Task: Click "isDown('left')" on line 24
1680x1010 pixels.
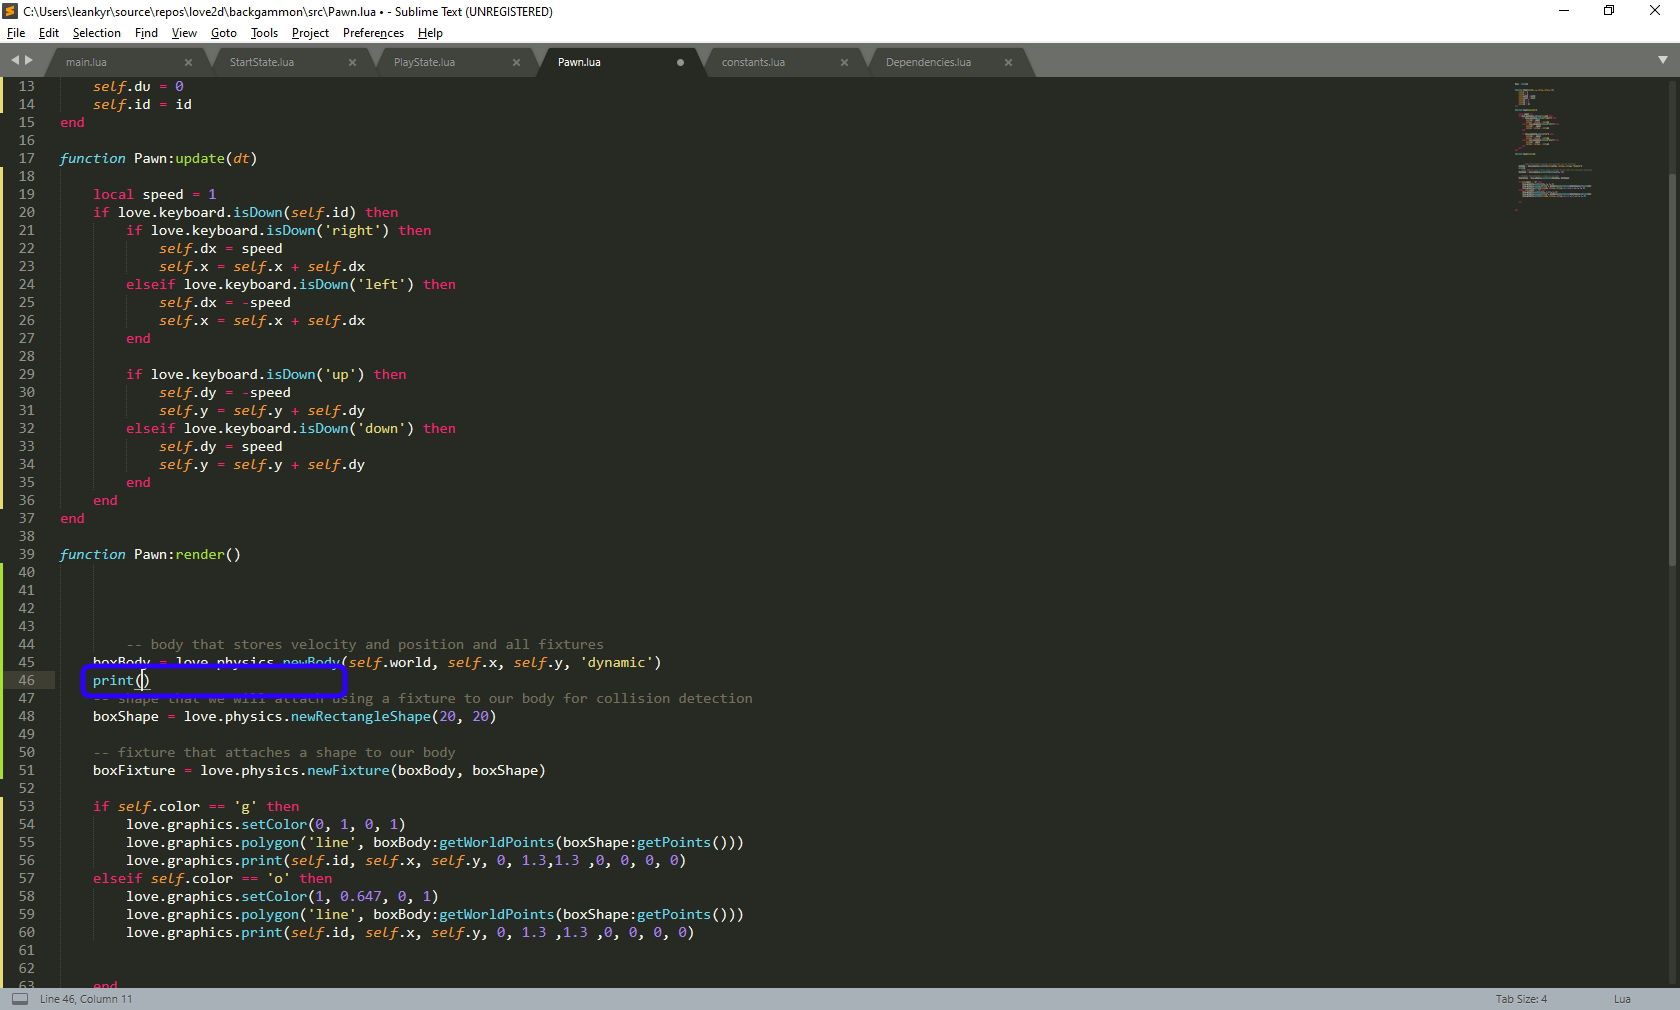Action: 357,284
